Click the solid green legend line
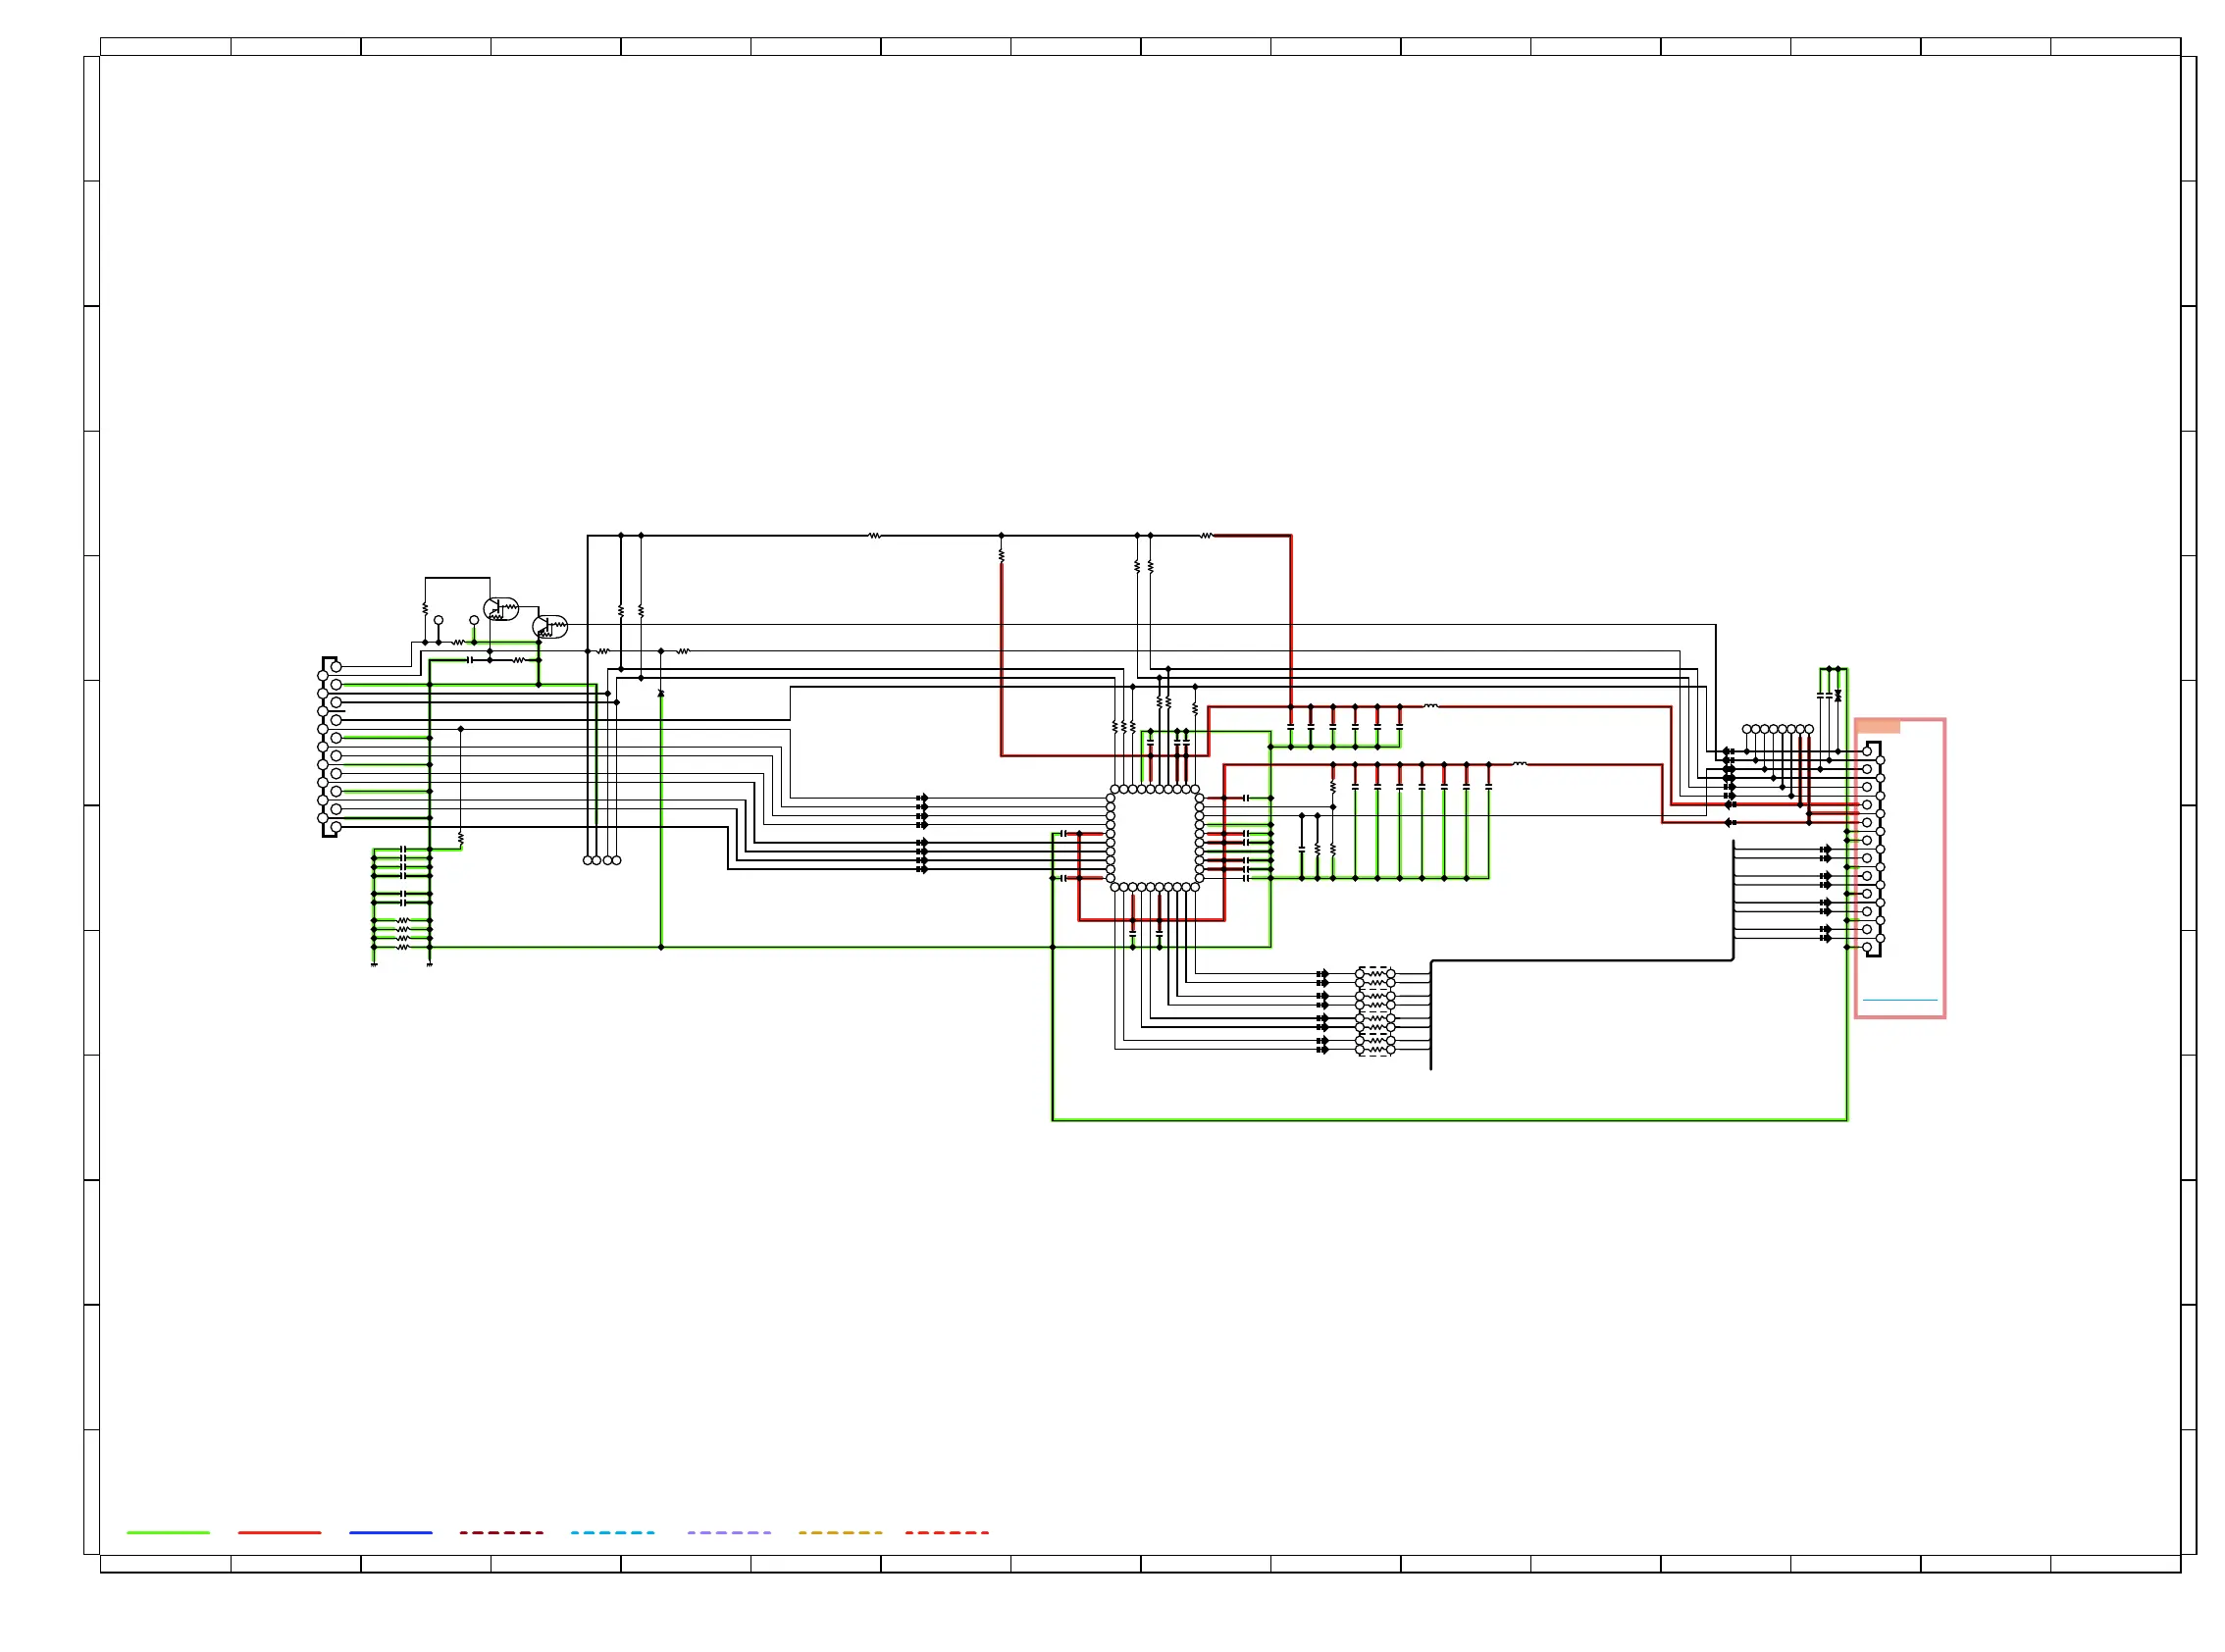 [168, 1532]
